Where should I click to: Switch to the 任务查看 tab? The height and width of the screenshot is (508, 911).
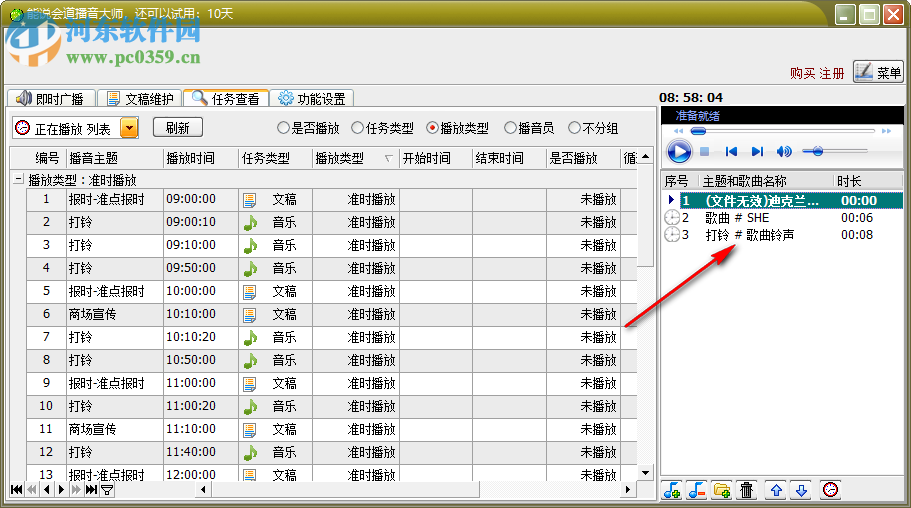coord(226,98)
